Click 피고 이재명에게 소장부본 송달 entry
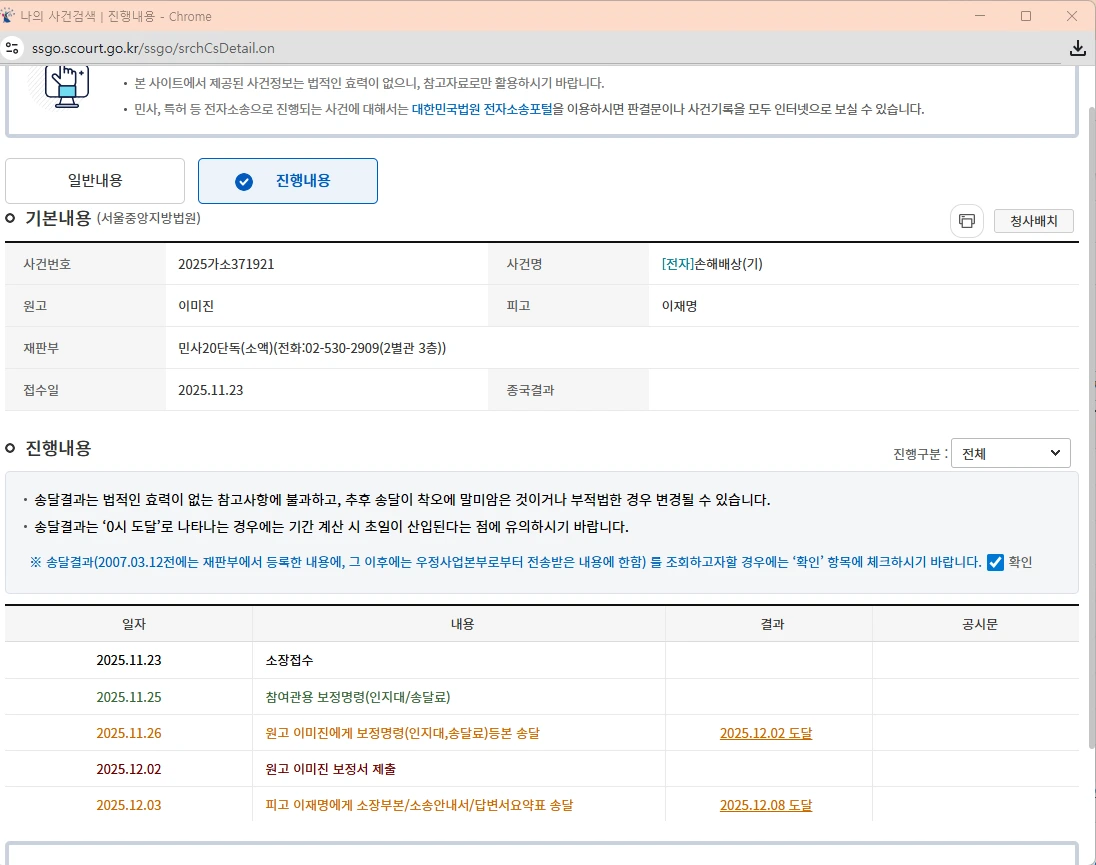Screen dimensions: 1096x865 [x=419, y=805]
